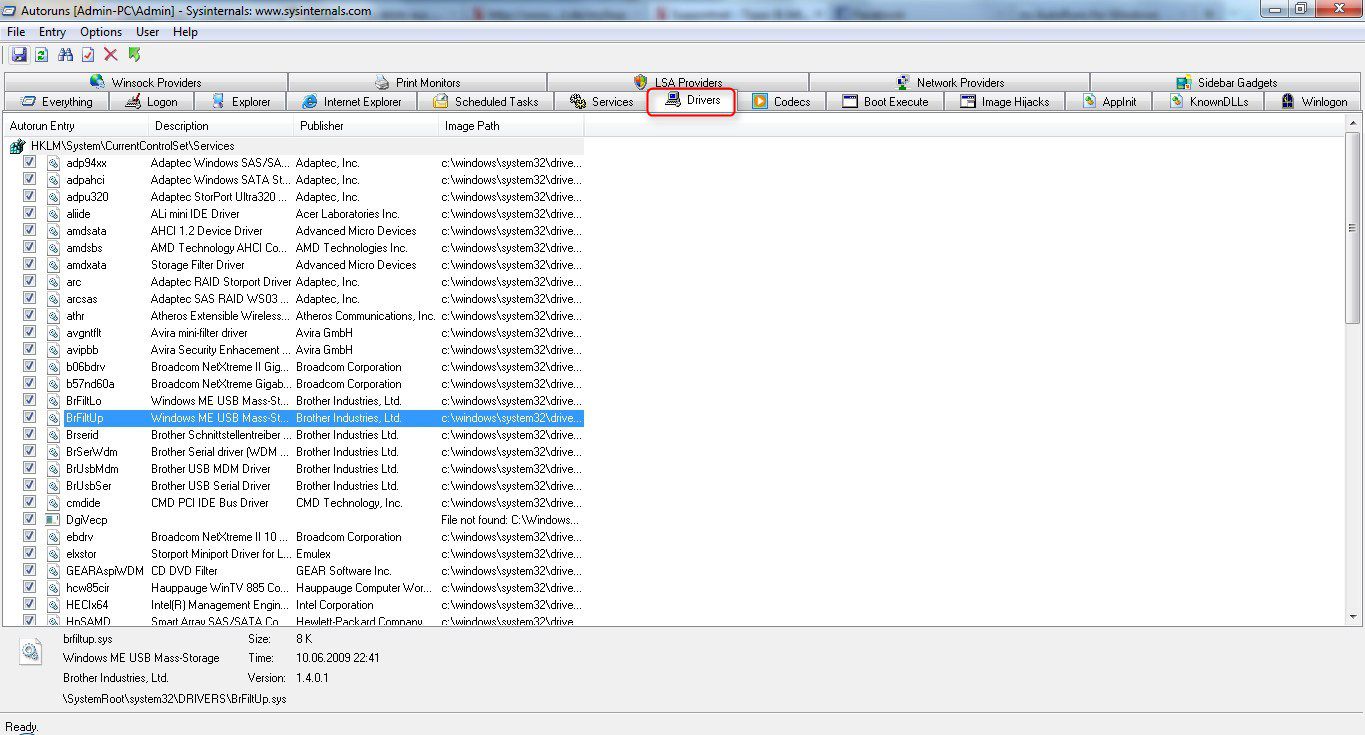Switch to the AppInit tab
This screenshot has height=735, width=1365.
pos(1109,102)
